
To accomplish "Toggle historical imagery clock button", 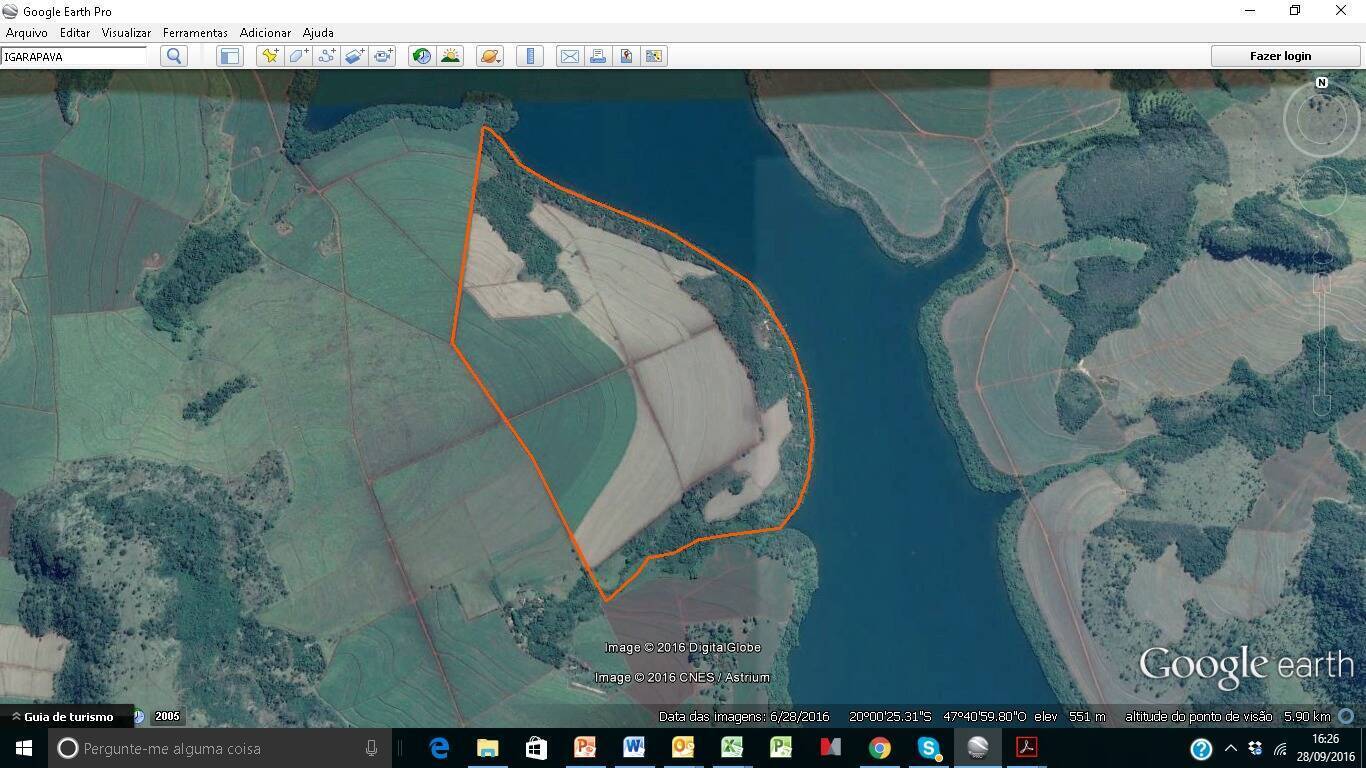I will pos(422,56).
